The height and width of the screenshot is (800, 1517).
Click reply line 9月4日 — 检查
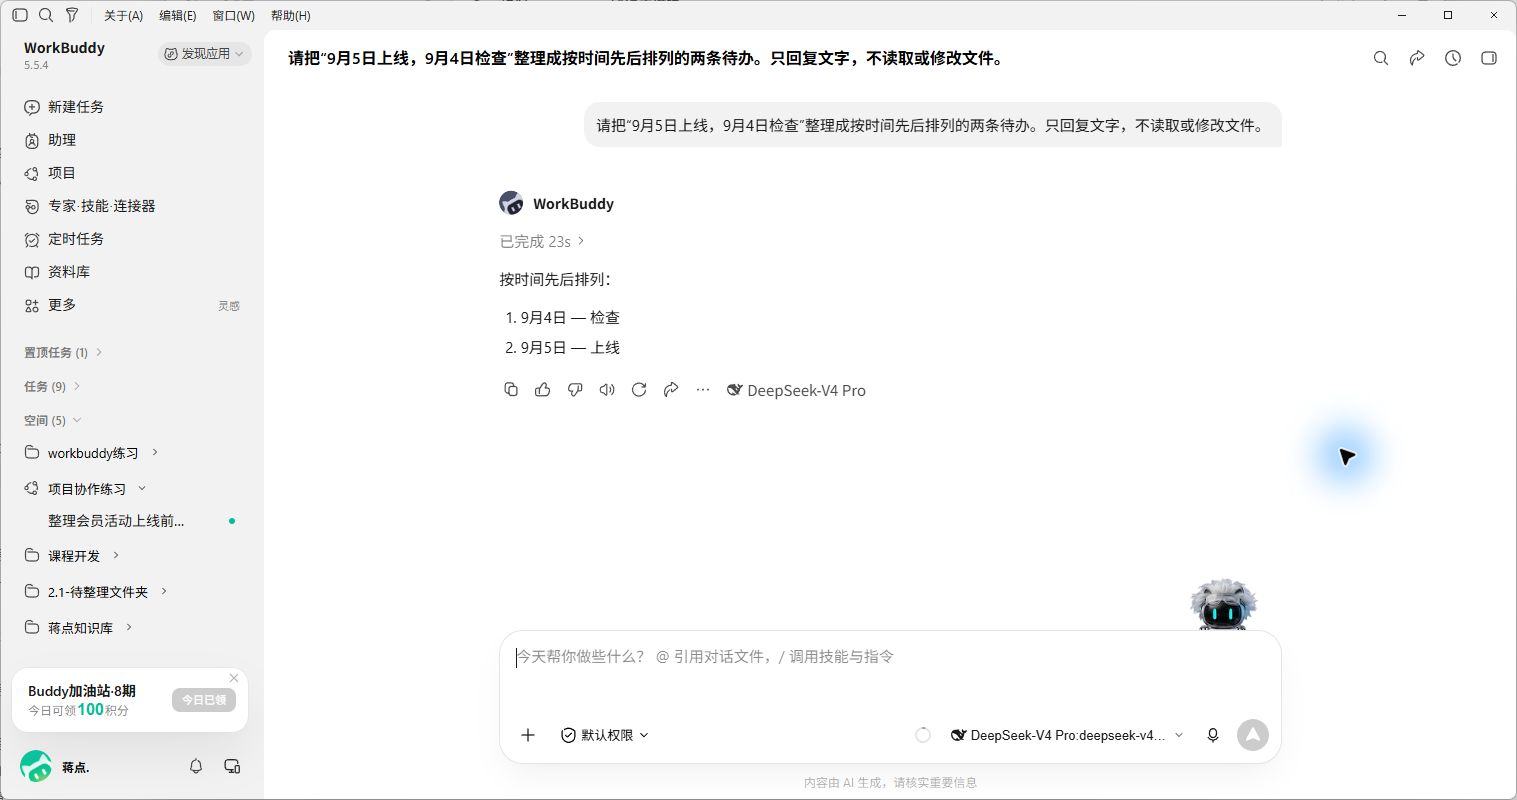pos(570,317)
